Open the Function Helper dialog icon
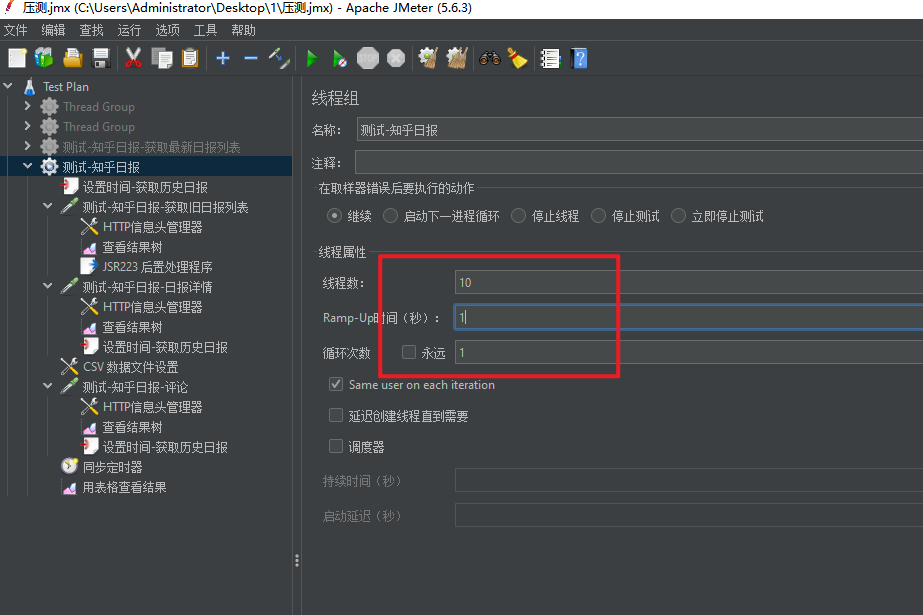 [550, 58]
